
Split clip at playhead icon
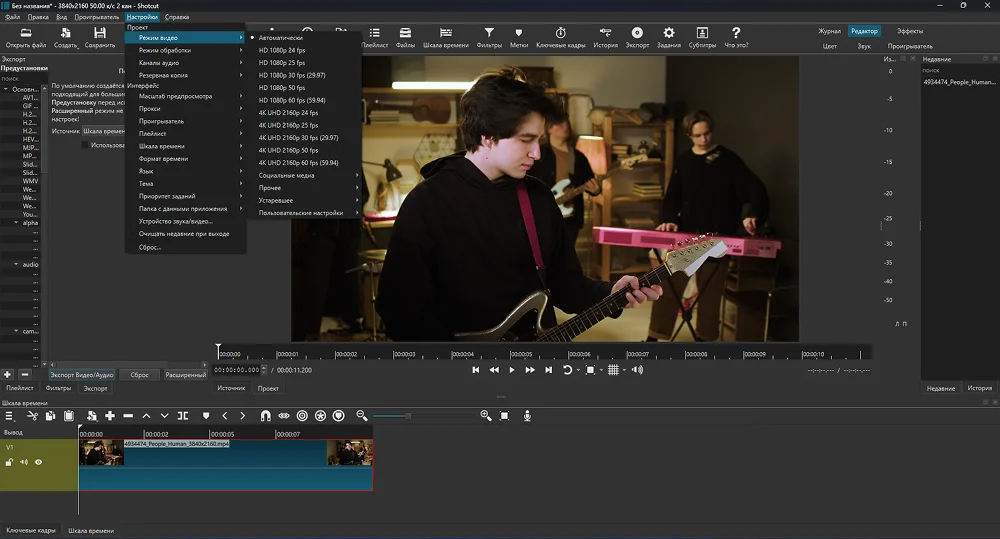click(182, 416)
